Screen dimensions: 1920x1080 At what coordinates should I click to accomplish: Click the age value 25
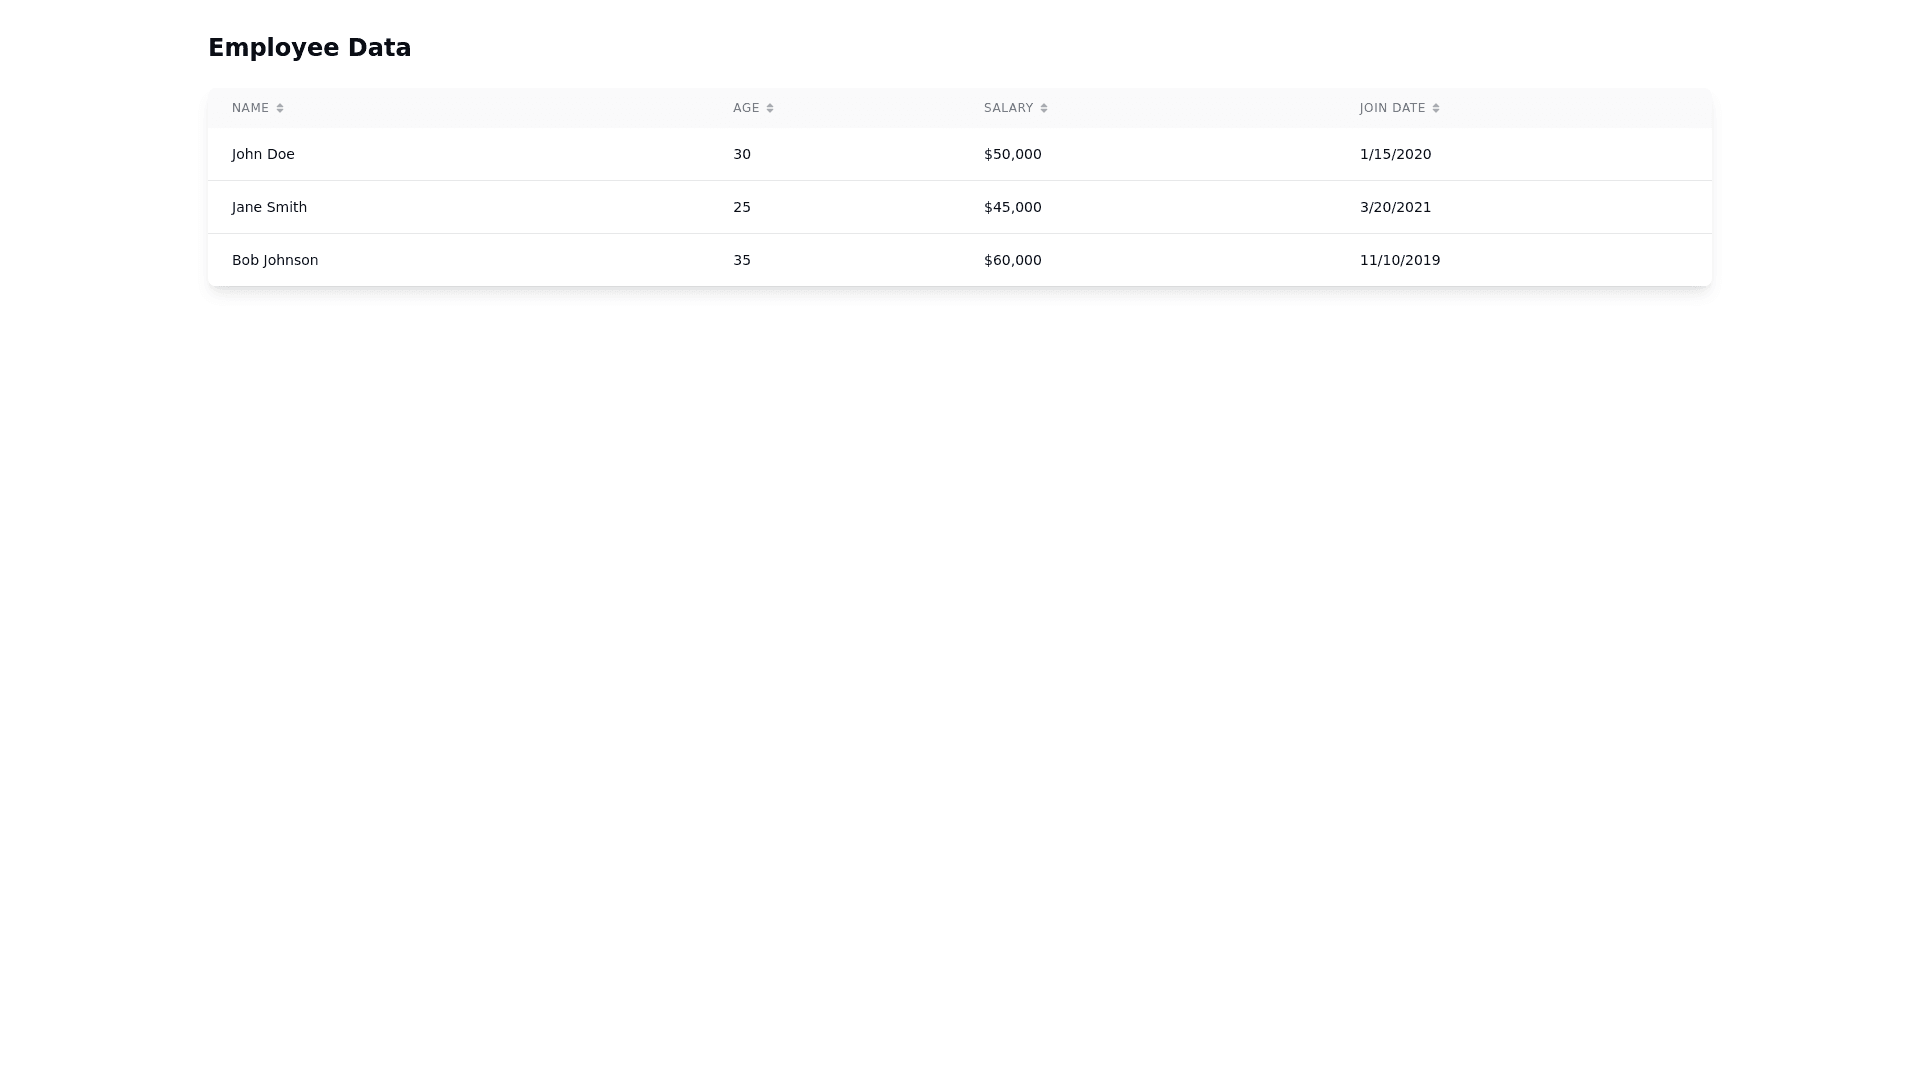point(742,207)
